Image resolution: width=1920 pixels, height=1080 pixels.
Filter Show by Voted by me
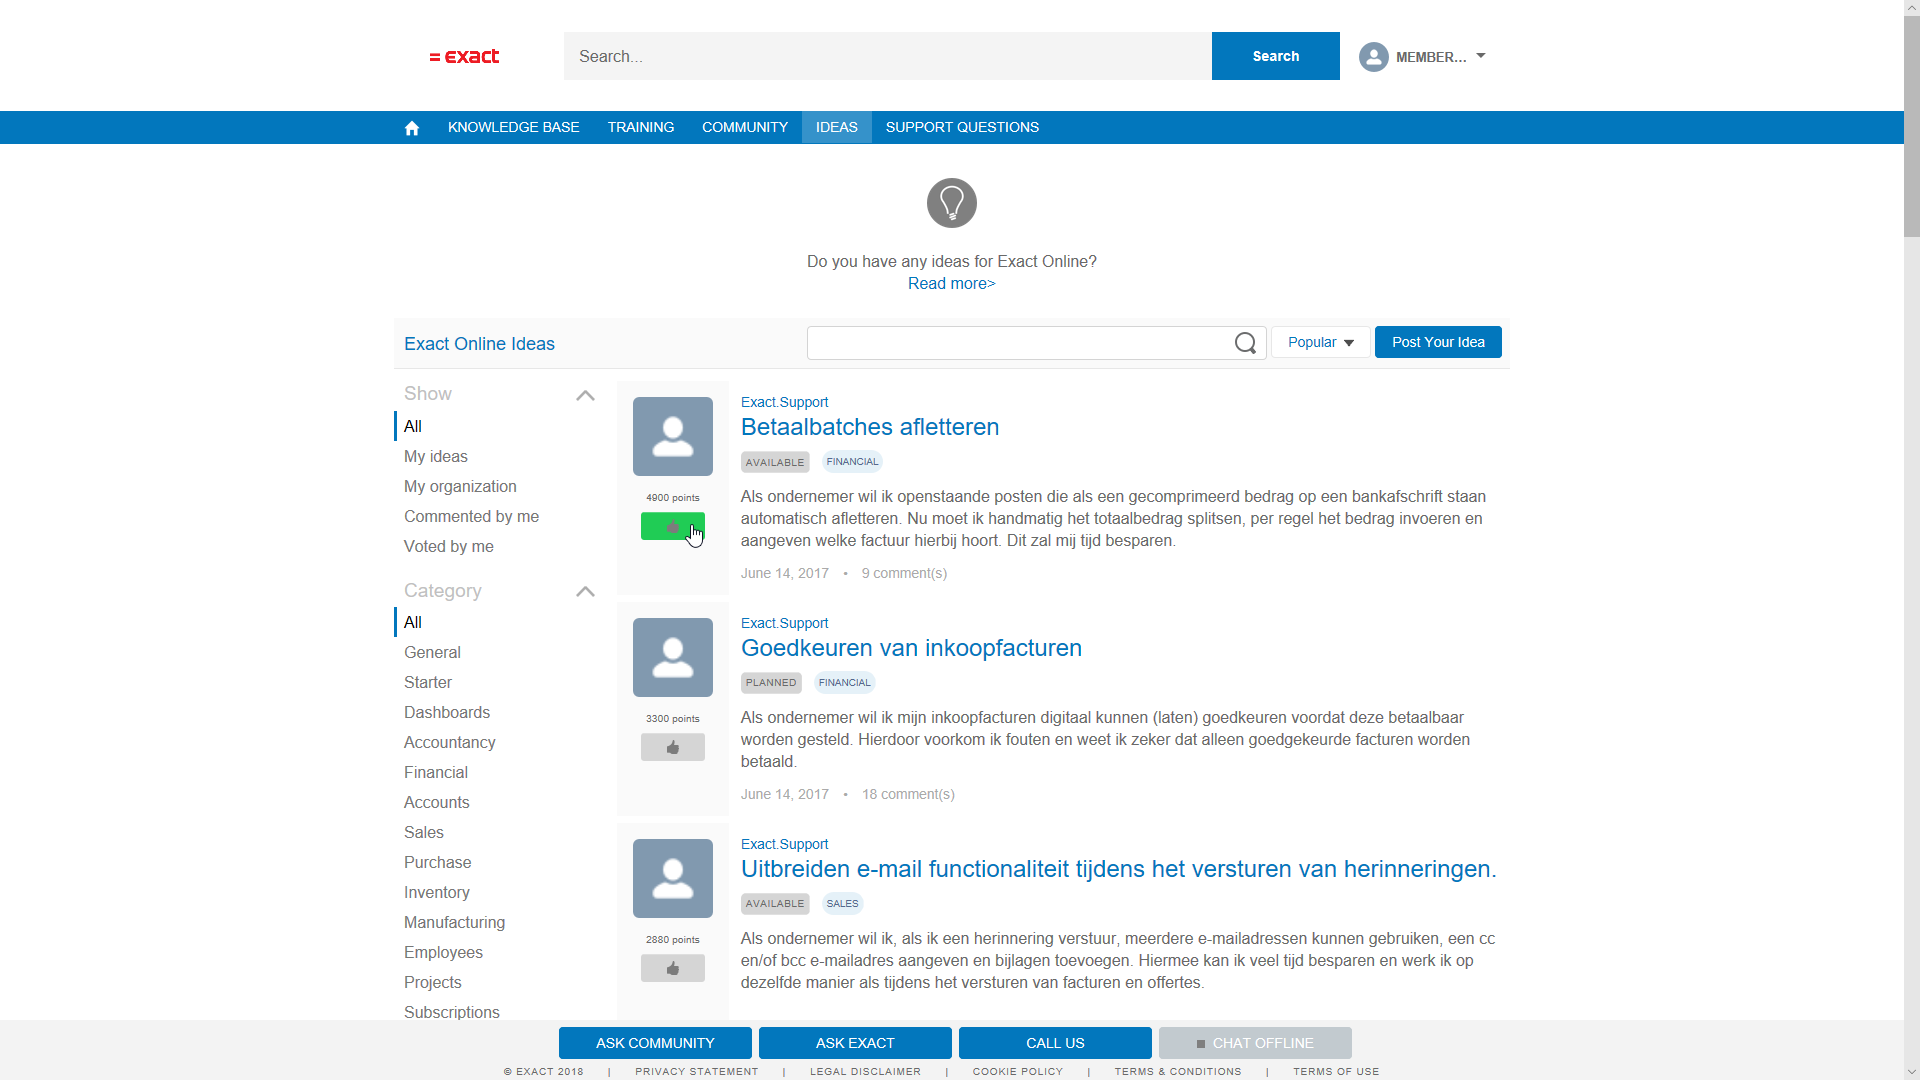click(x=449, y=546)
